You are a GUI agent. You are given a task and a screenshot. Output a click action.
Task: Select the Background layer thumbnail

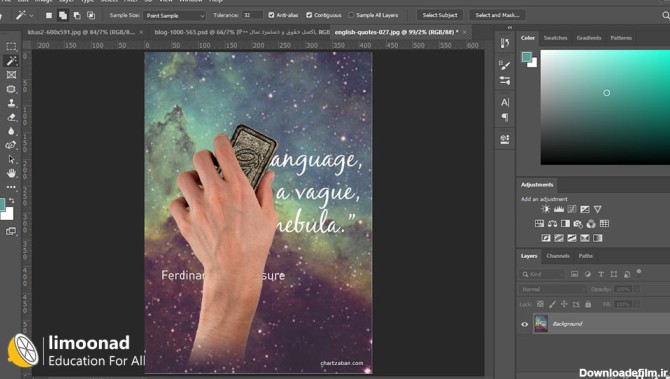tap(541, 324)
